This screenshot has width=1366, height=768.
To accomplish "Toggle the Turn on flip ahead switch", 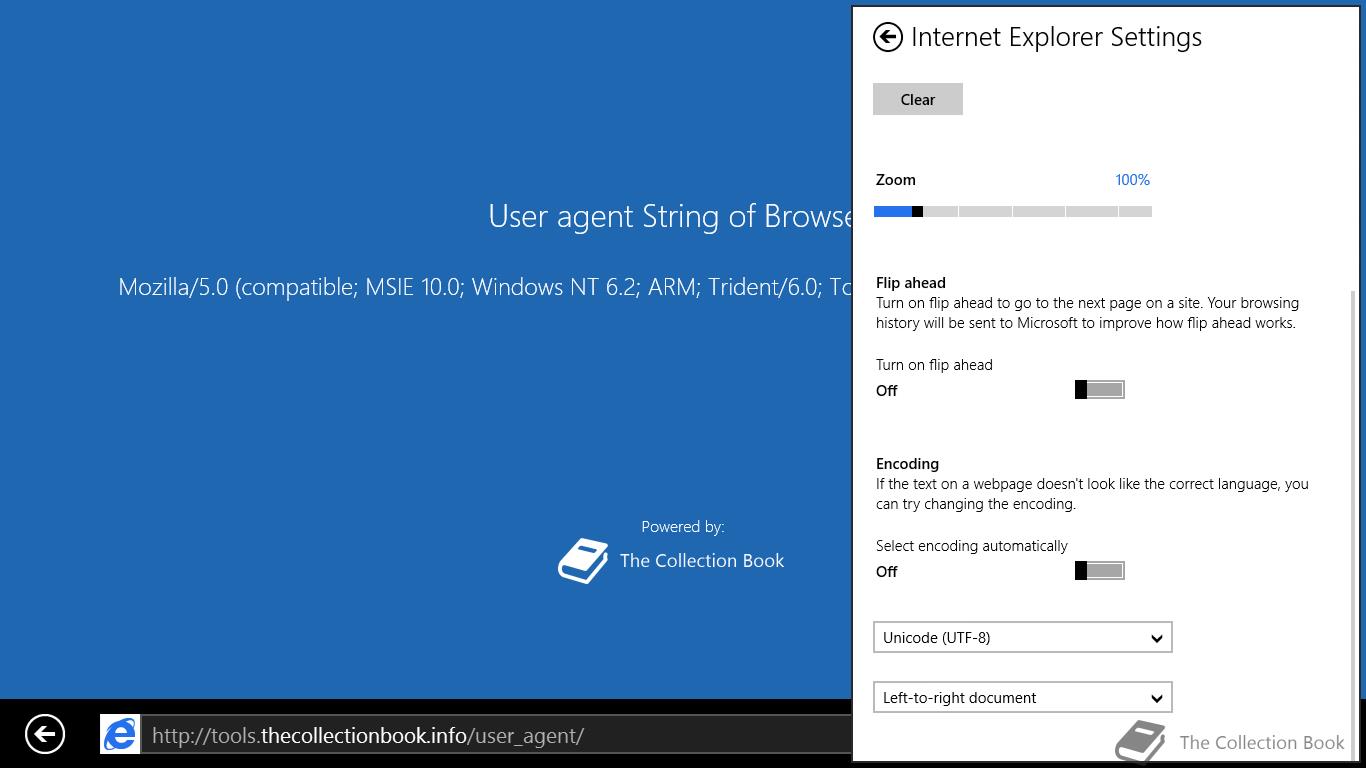I will coord(1100,389).
